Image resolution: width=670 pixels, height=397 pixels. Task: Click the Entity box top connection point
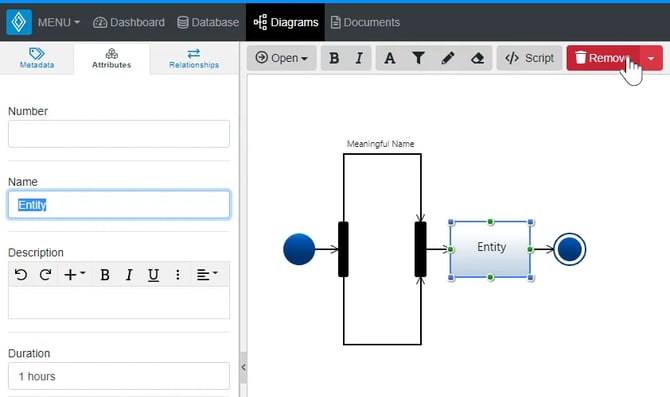coord(491,222)
